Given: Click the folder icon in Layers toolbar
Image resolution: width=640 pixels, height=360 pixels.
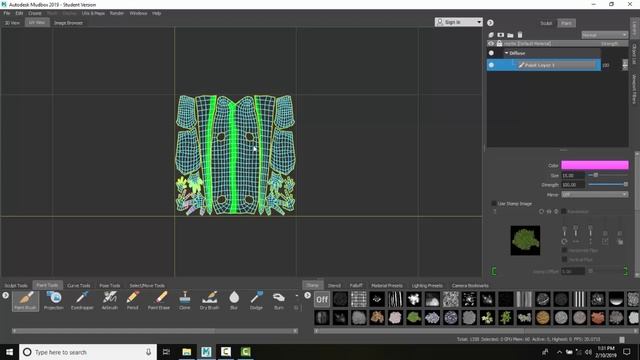Looking at the screenshot, I should tap(510, 35).
